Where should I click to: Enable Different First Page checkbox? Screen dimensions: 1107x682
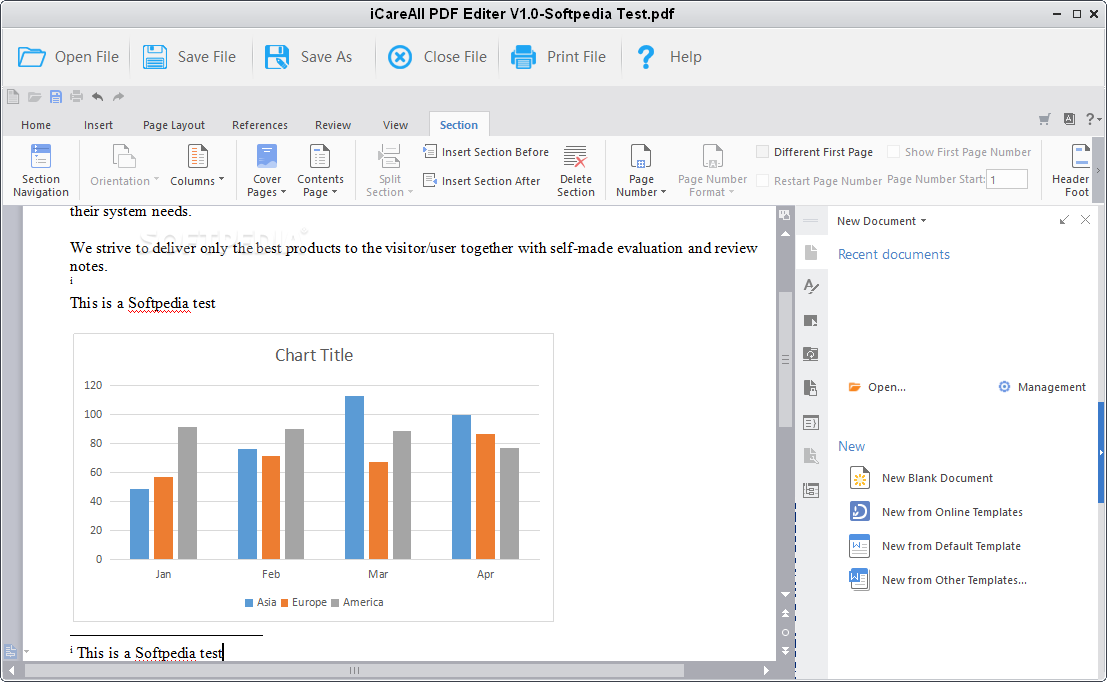762,152
